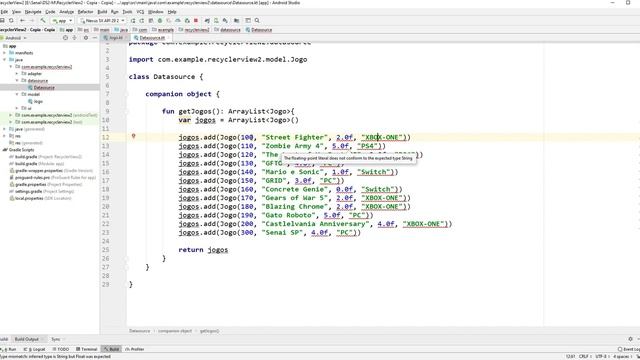Open local.properties file
Viewport: 640px width, 360px height.
pyautogui.click(x=40, y=198)
